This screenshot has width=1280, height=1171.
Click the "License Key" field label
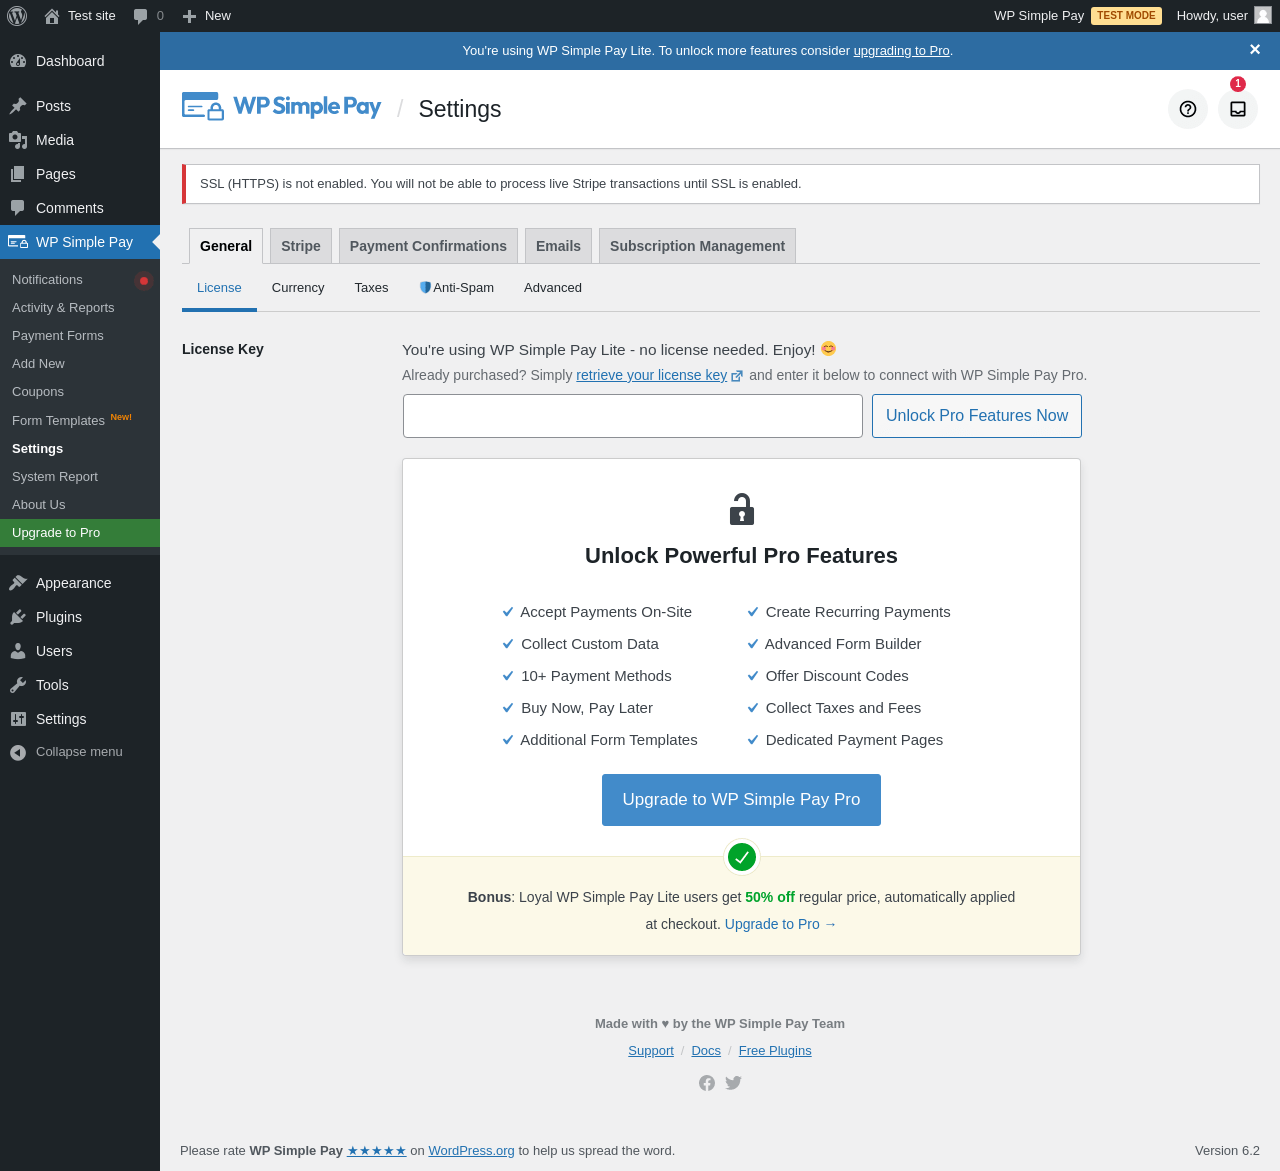click(223, 349)
